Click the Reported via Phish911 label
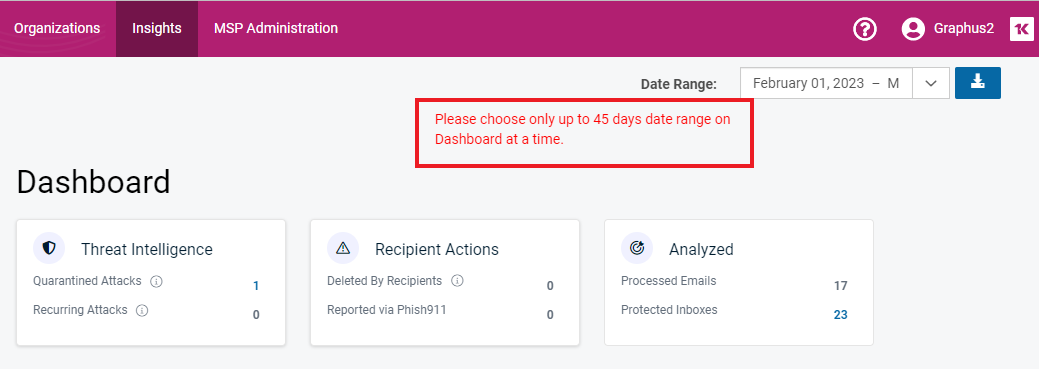Viewport: 1039px width, 369px height. pos(386,309)
